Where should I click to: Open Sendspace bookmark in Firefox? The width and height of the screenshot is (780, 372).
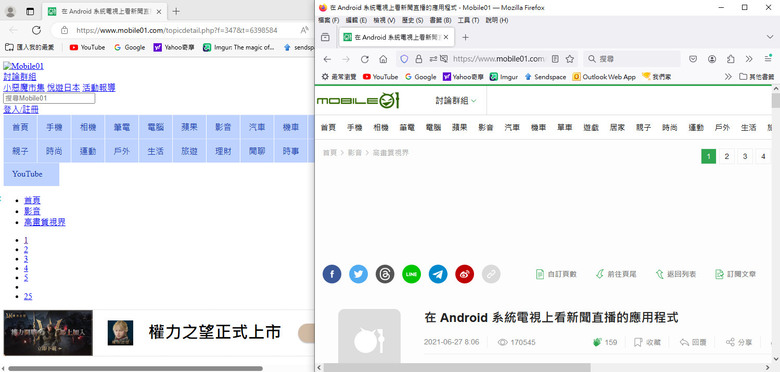[545, 77]
